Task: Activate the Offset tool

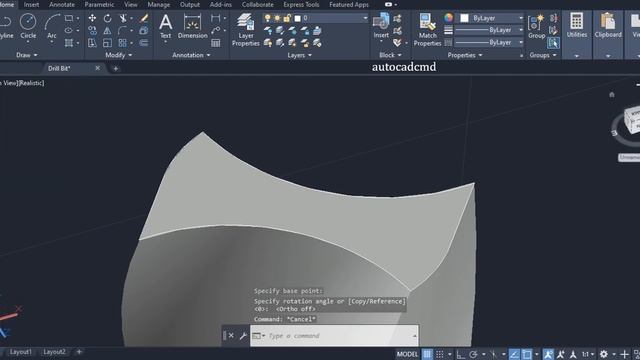Action: point(144,43)
